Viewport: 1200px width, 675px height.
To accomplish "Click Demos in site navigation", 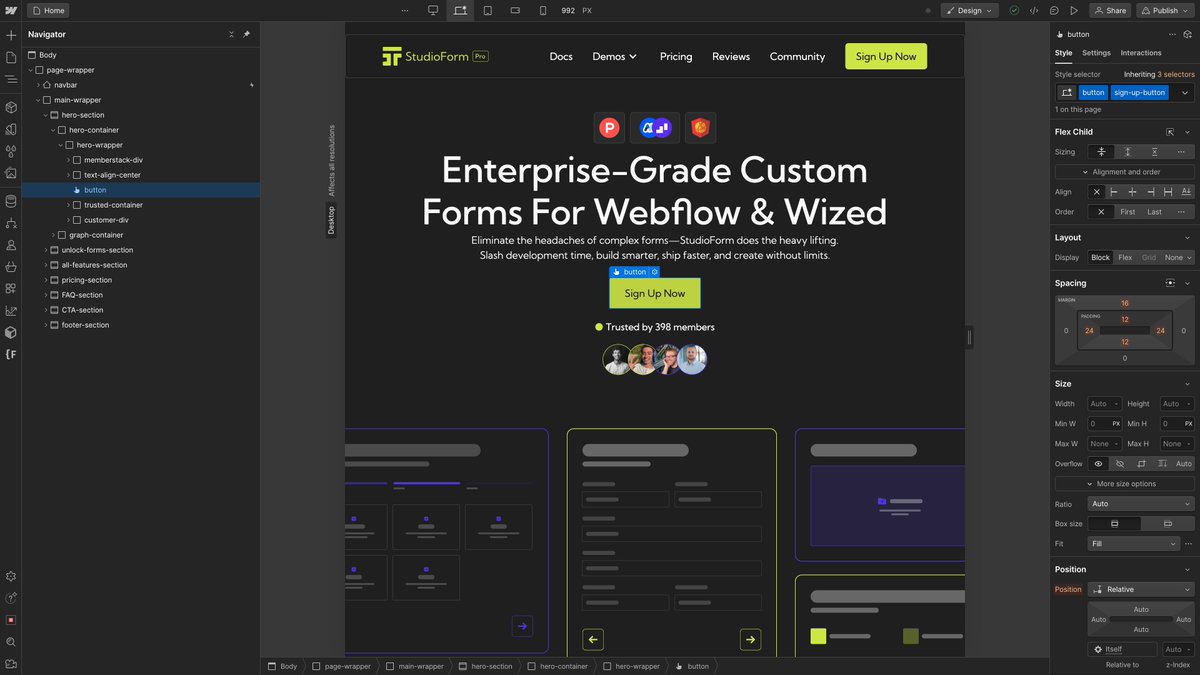I will [x=614, y=57].
